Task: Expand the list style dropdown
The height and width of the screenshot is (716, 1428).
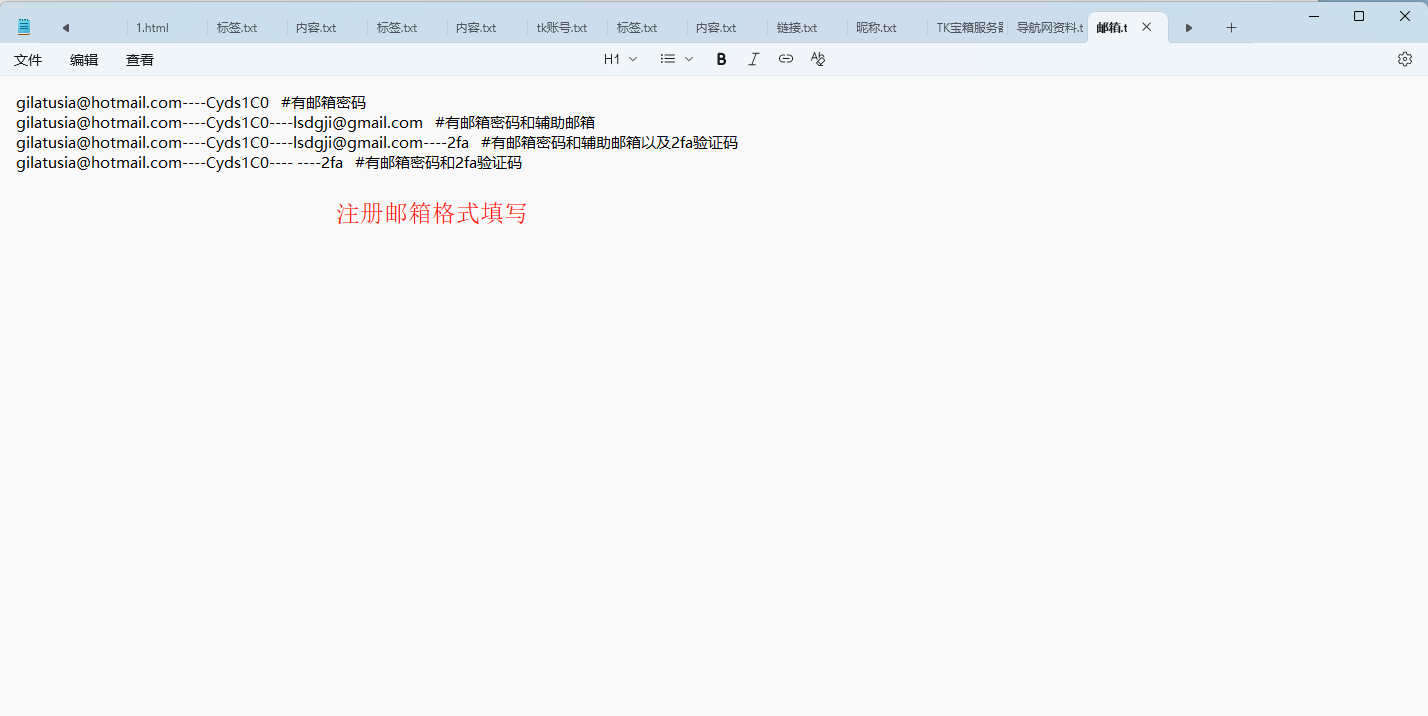Action: [677, 59]
